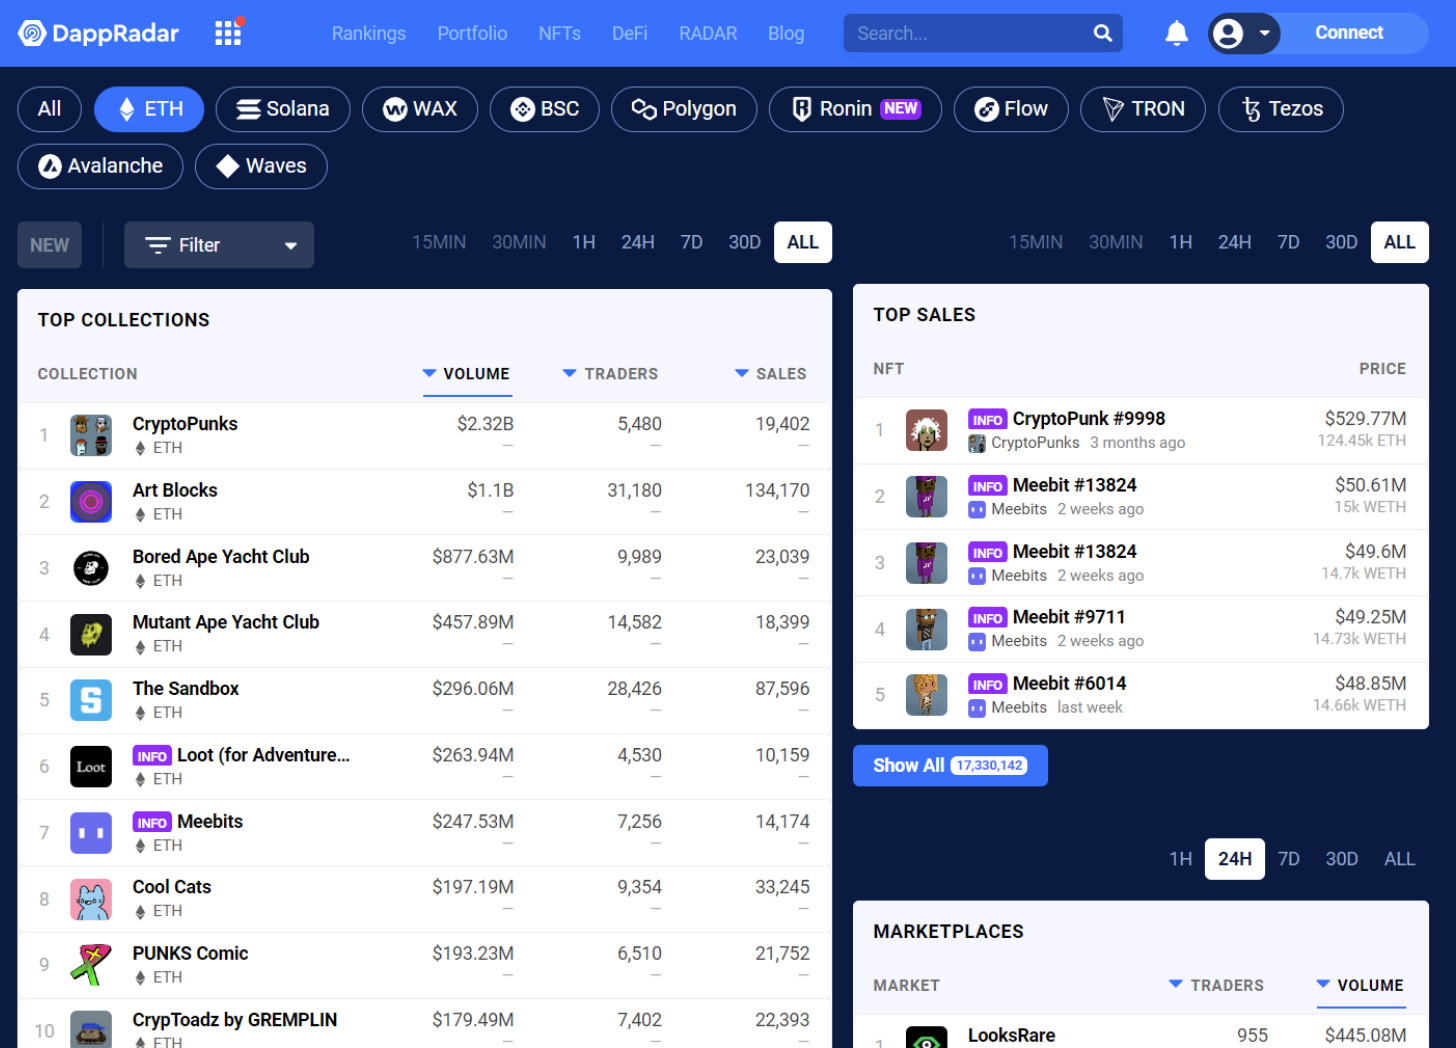Click the search magnifier icon
This screenshot has height=1048, width=1456.
pyautogui.click(x=1102, y=33)
